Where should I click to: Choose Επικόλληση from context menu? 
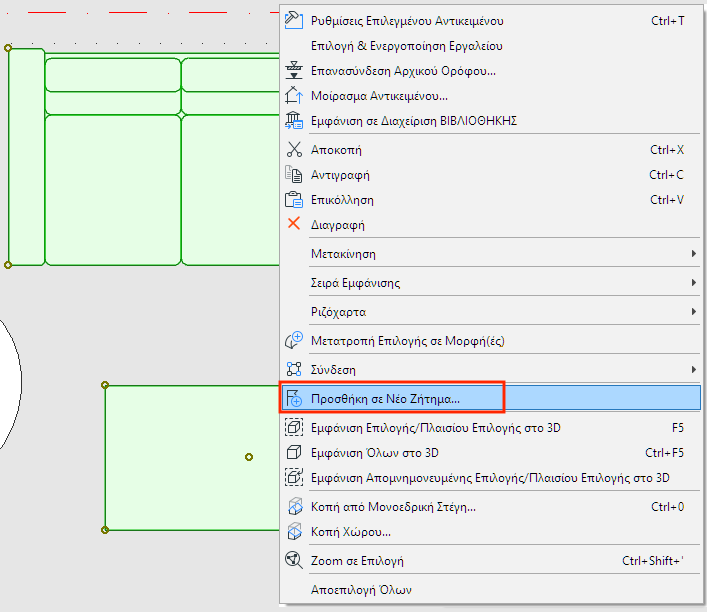[490, 200]
